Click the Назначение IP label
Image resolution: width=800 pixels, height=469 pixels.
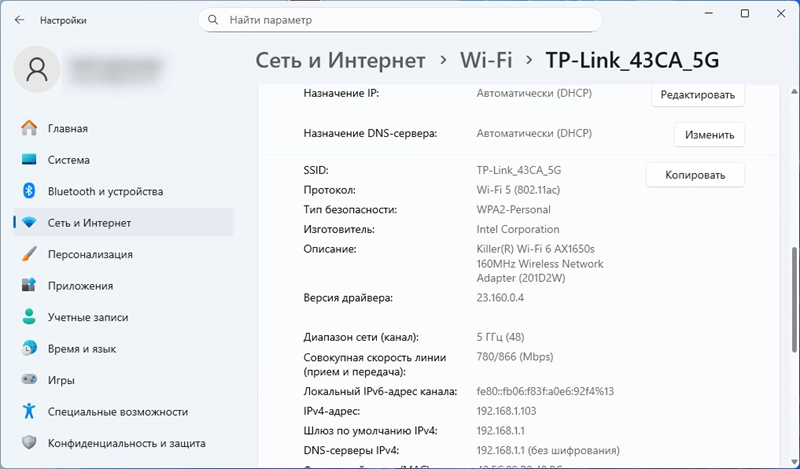tap(341, 93)
